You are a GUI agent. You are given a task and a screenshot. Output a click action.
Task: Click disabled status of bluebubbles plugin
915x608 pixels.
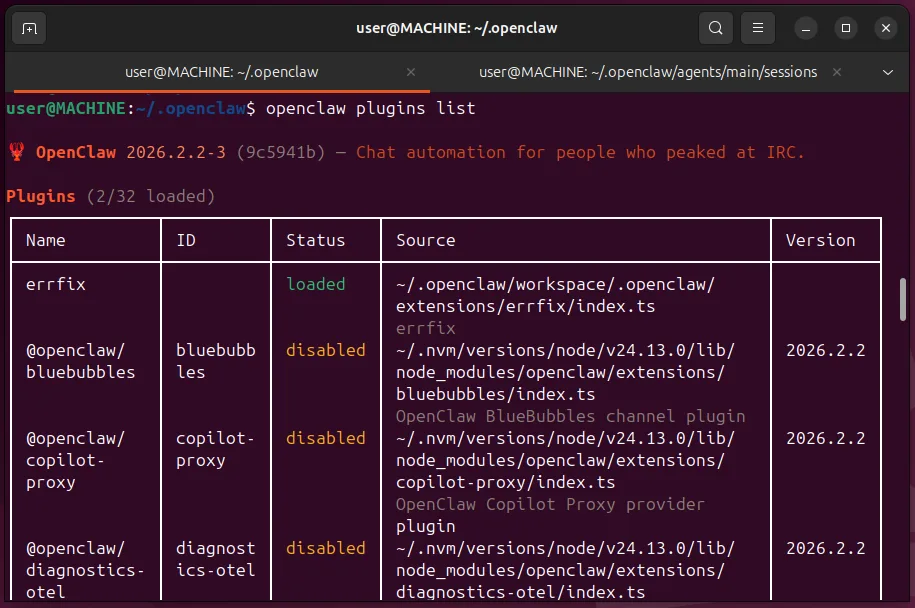326,350
